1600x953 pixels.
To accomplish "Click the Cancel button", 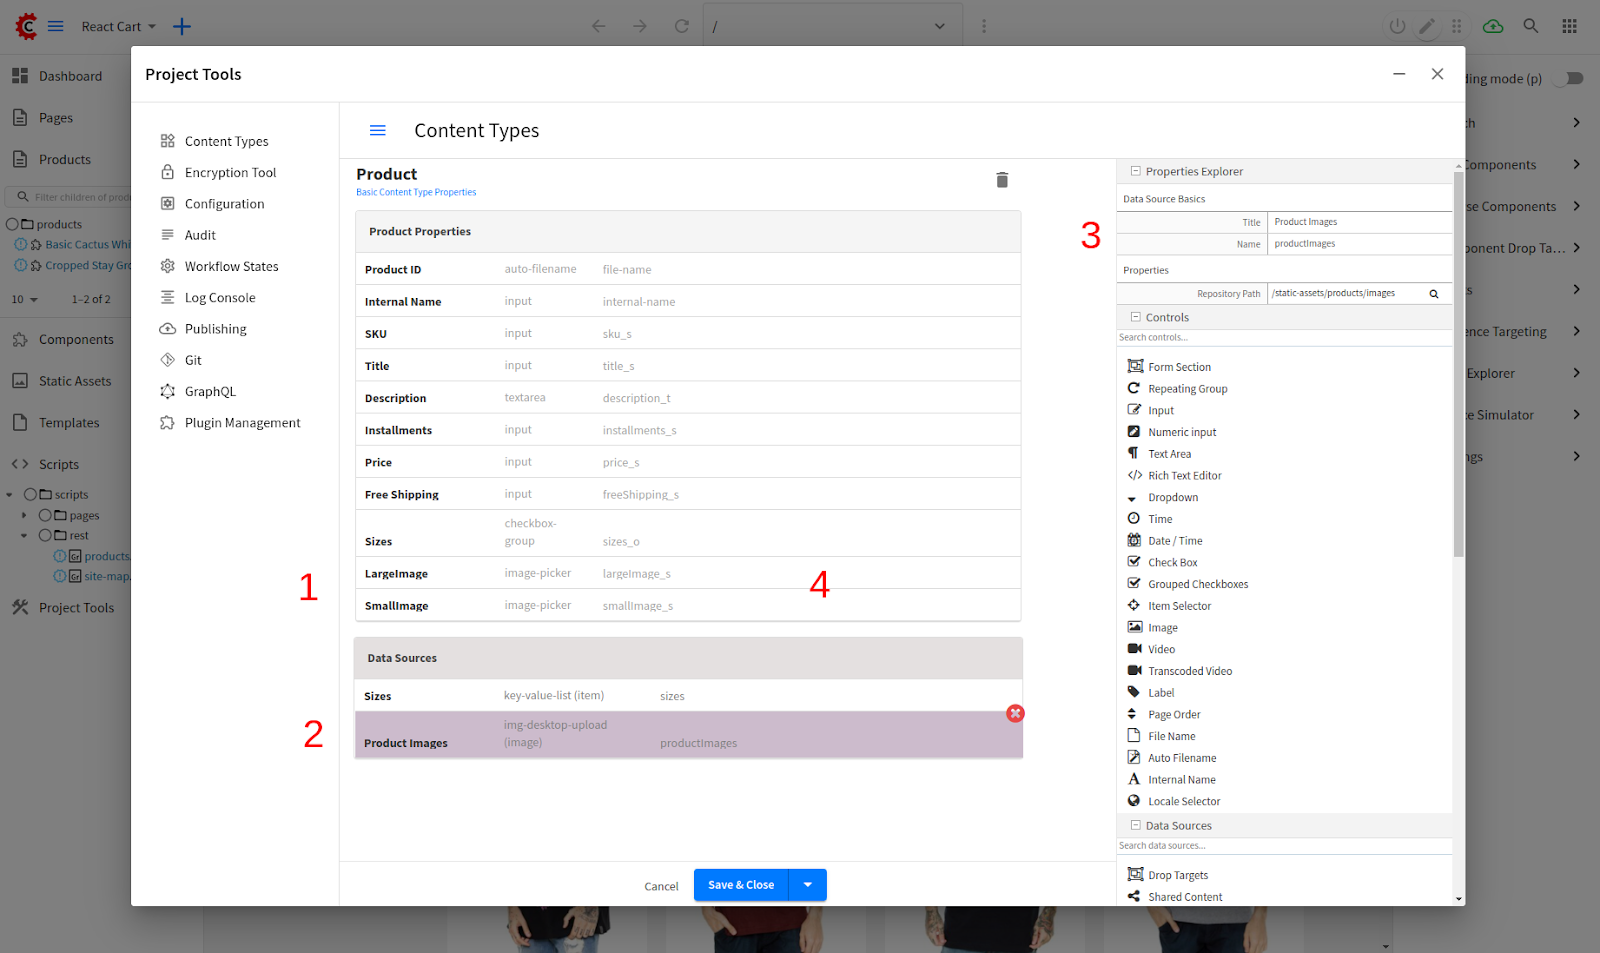I will [x=661, y=886].
